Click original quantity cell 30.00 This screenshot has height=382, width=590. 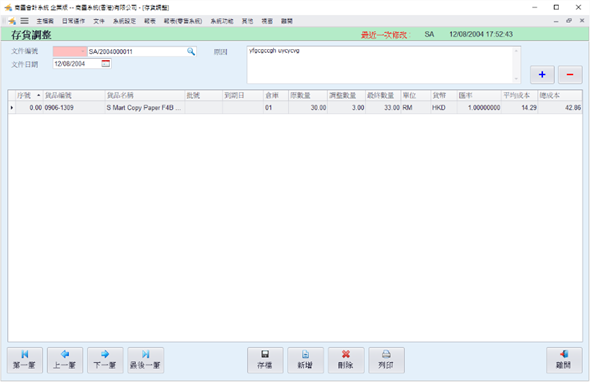[308, 108]
